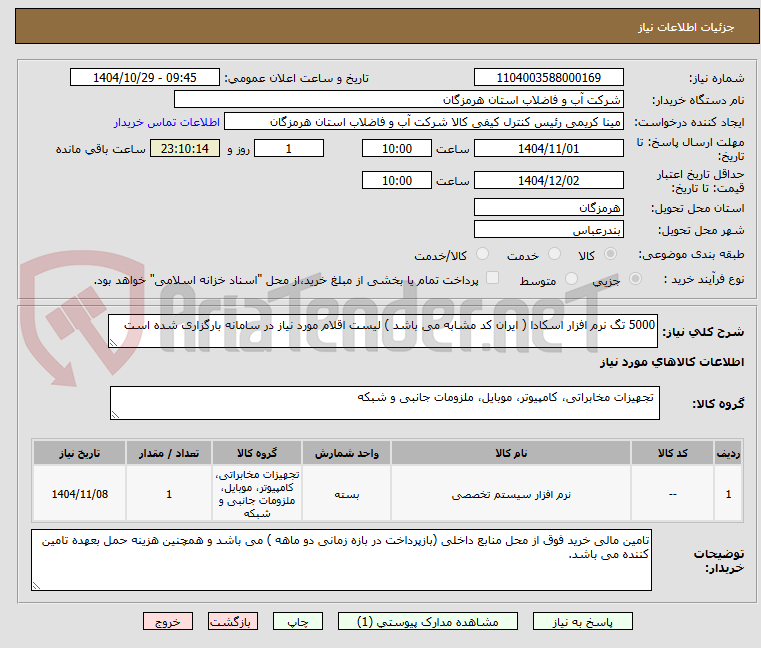Click the row's goods group cell تجهیزات مخابراتی

[x=257, y=494]
